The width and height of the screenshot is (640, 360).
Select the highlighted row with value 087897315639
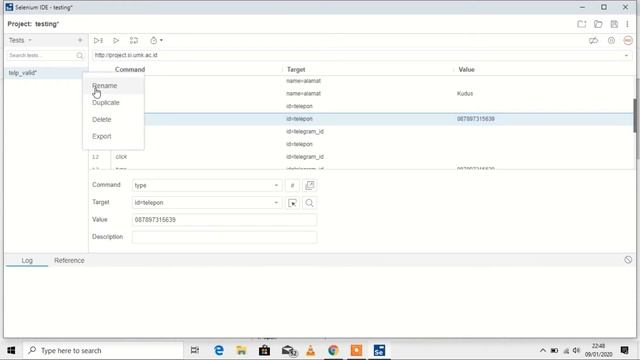coord(361,119)
